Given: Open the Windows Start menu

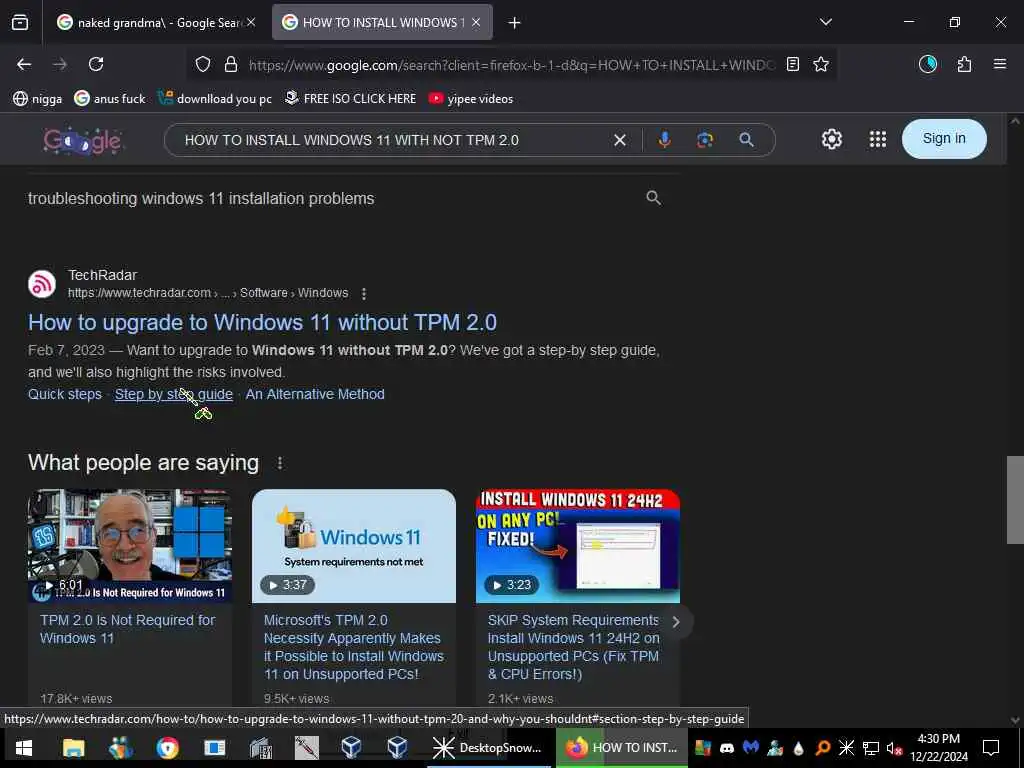Looking at the screenshot, I should click(x=24, y=748).
